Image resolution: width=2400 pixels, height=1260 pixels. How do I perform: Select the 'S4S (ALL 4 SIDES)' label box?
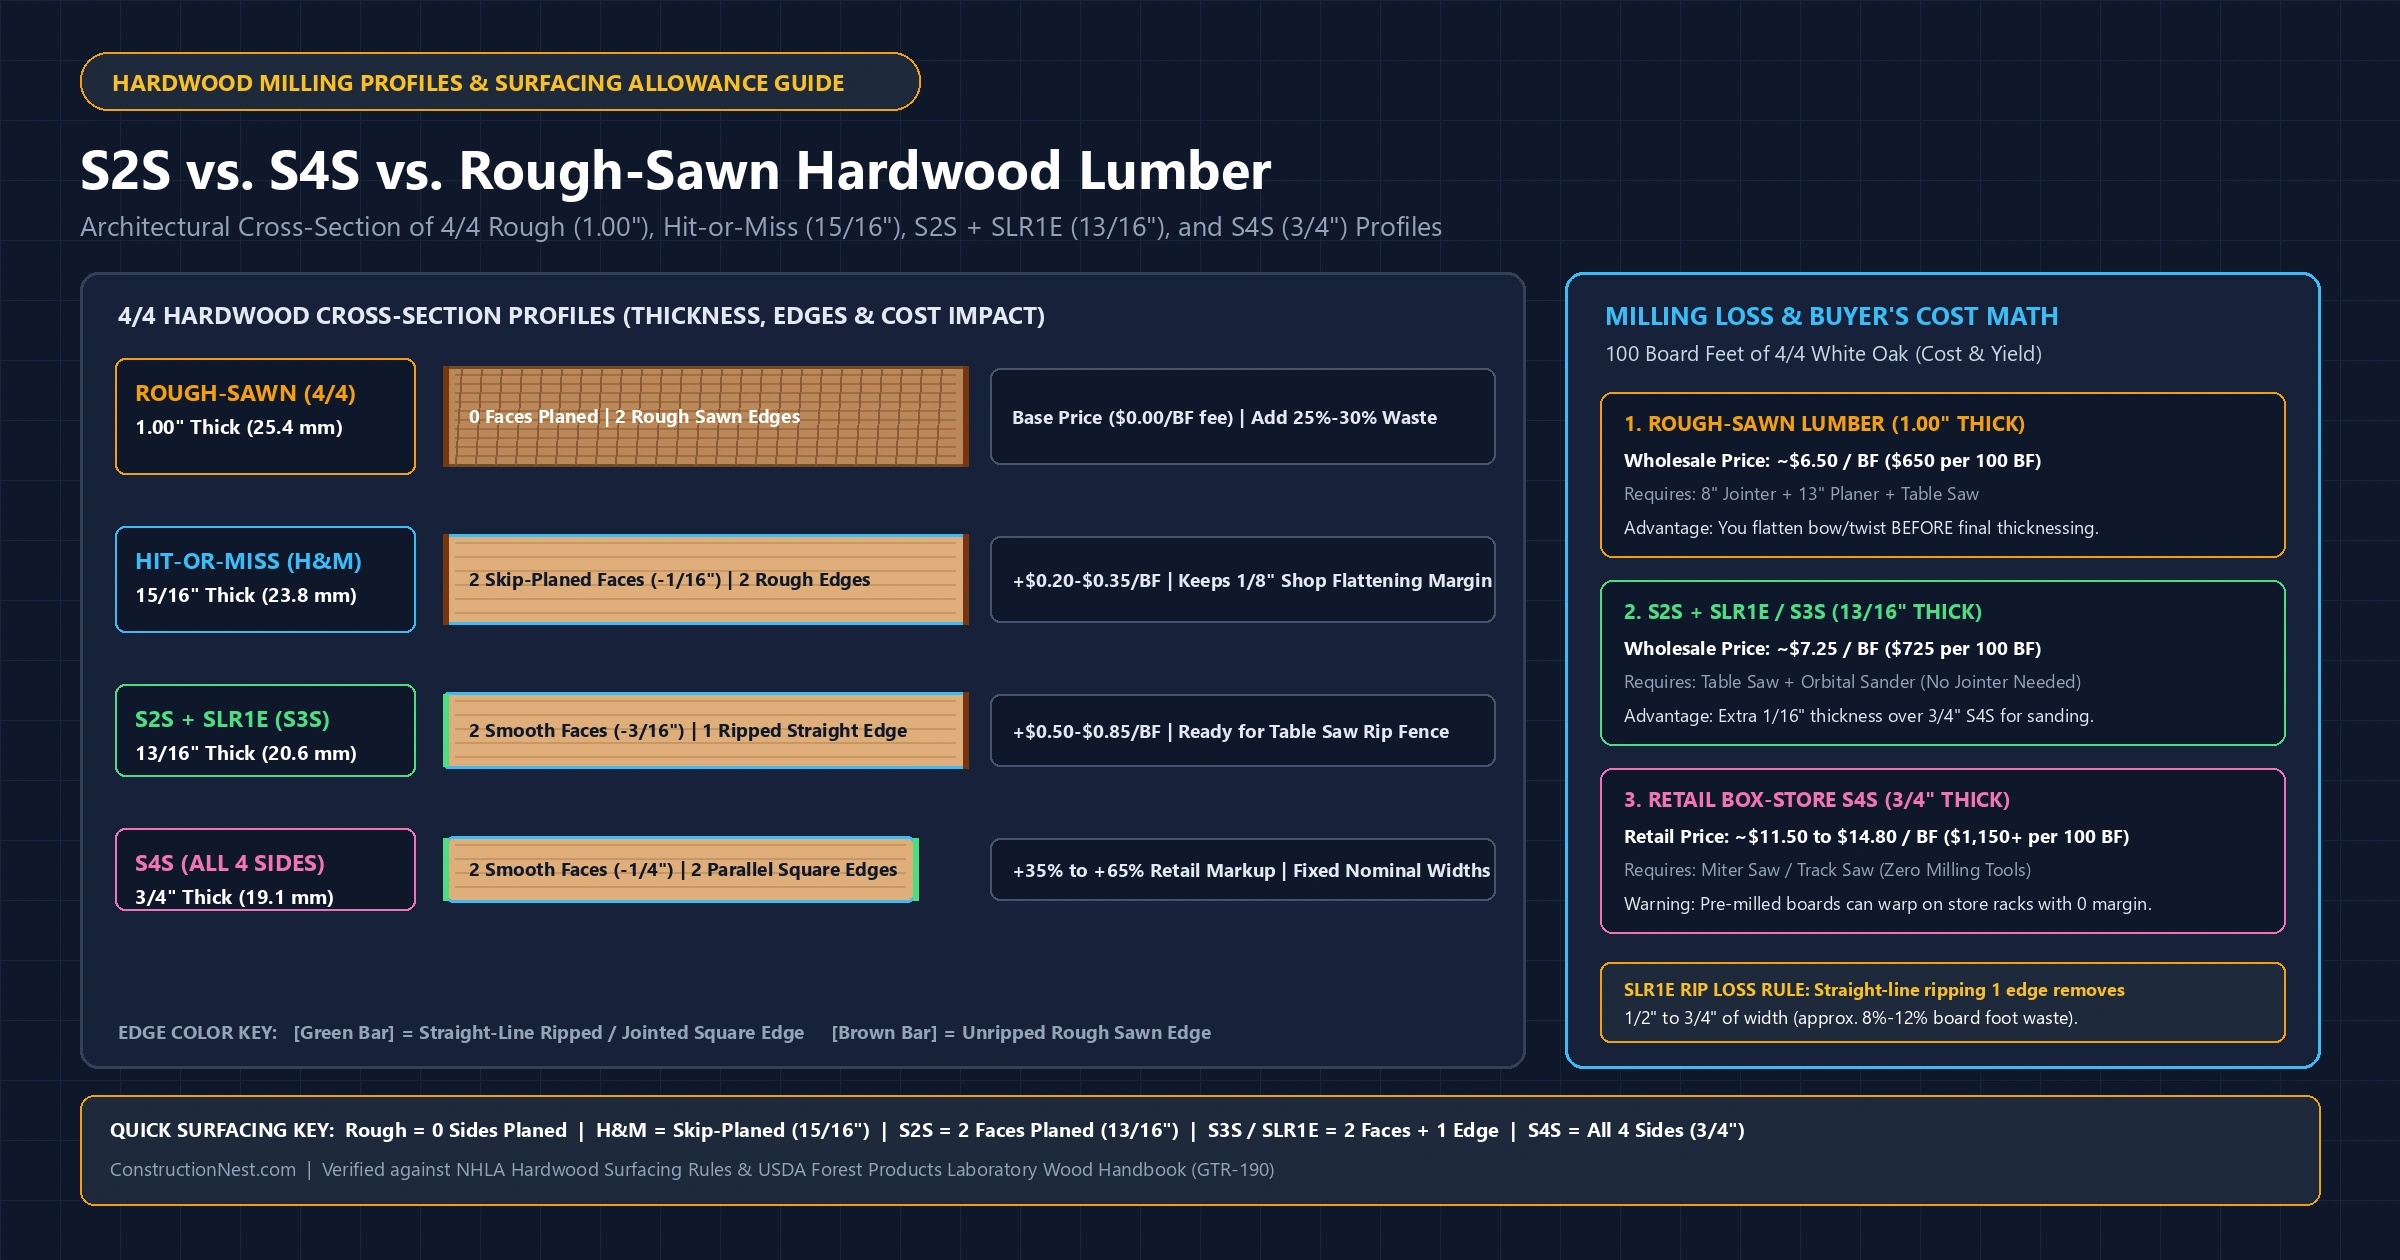pos(265,869)
